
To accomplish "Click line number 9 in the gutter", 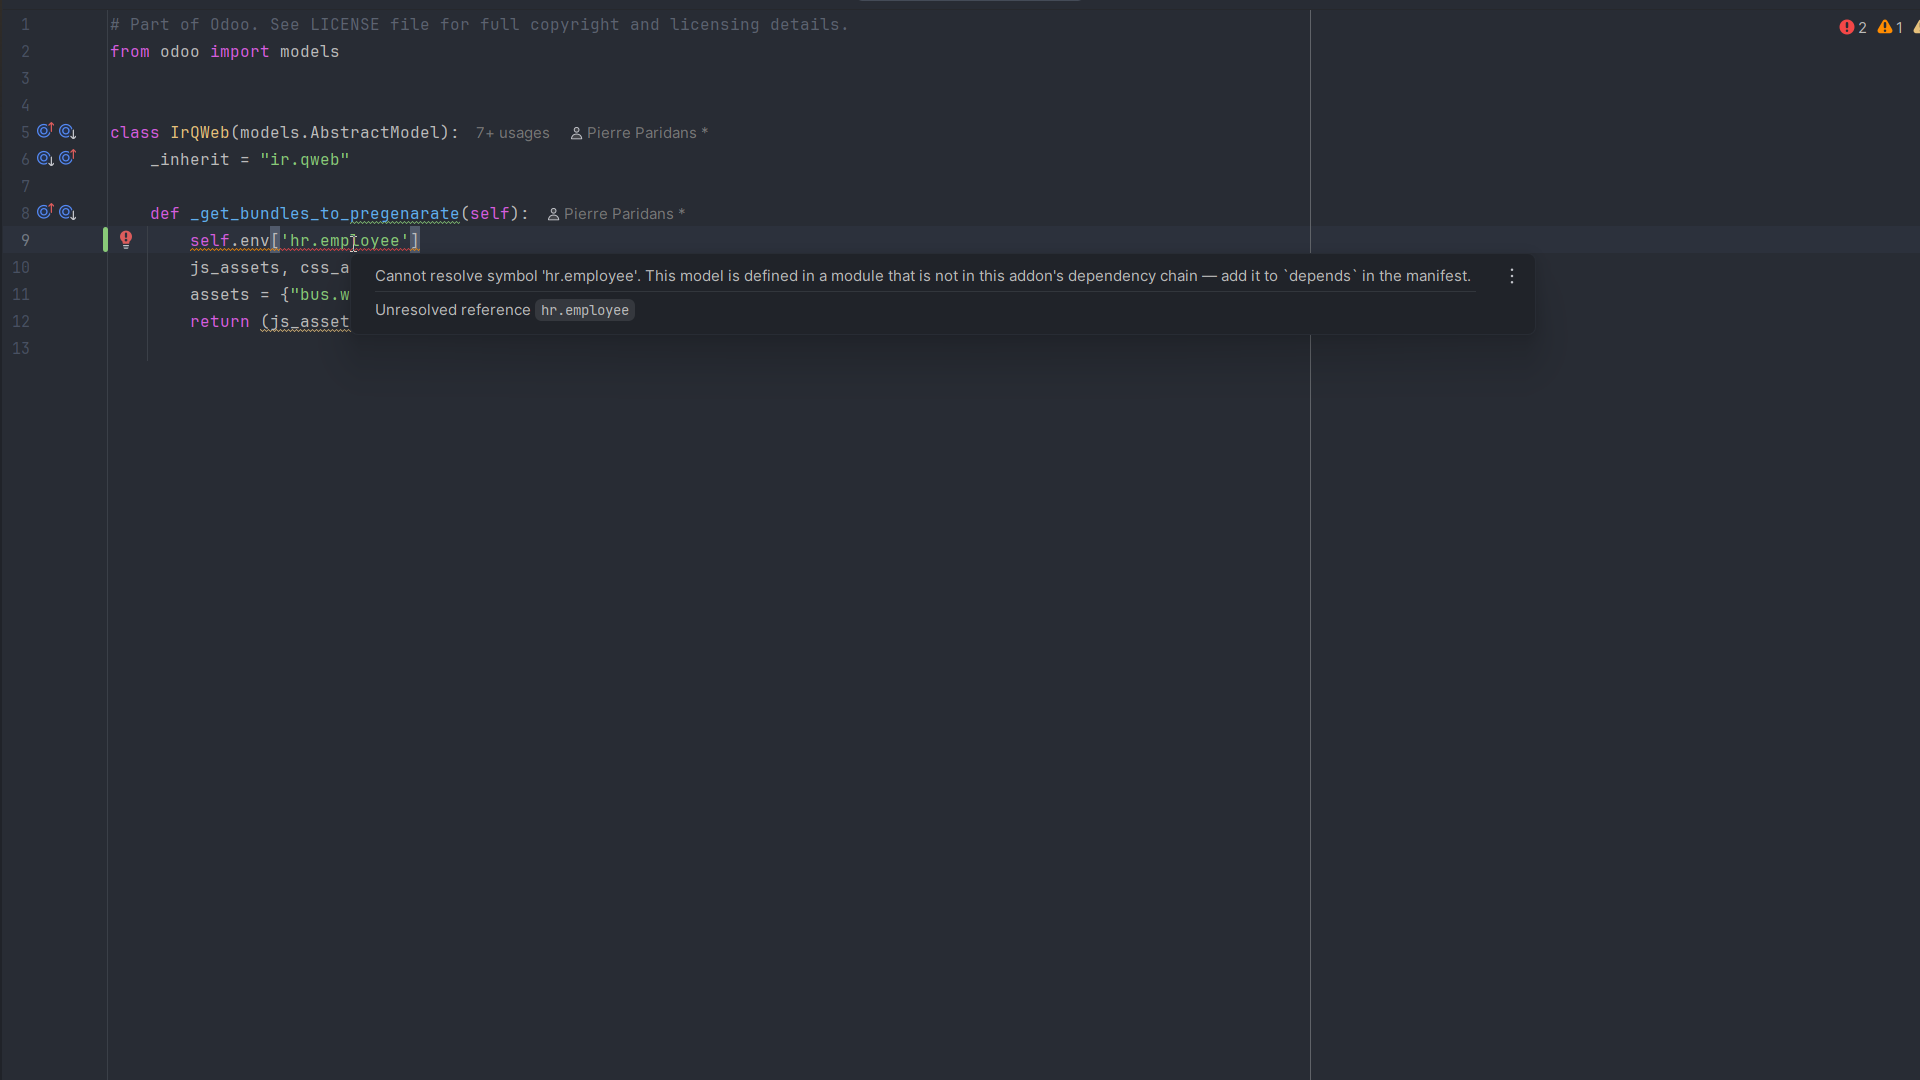I will click(25, 241).
